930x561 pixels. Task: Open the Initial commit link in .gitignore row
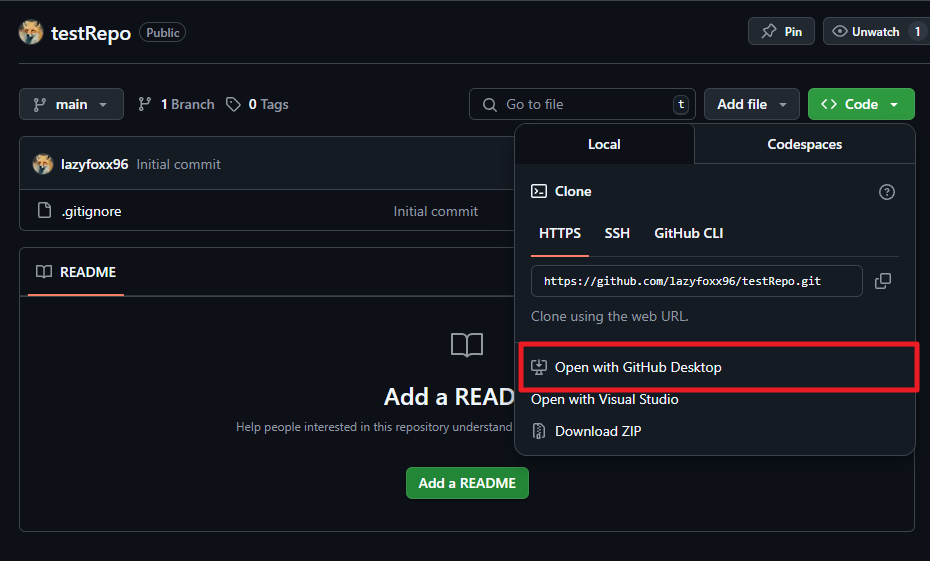point(435,211)
